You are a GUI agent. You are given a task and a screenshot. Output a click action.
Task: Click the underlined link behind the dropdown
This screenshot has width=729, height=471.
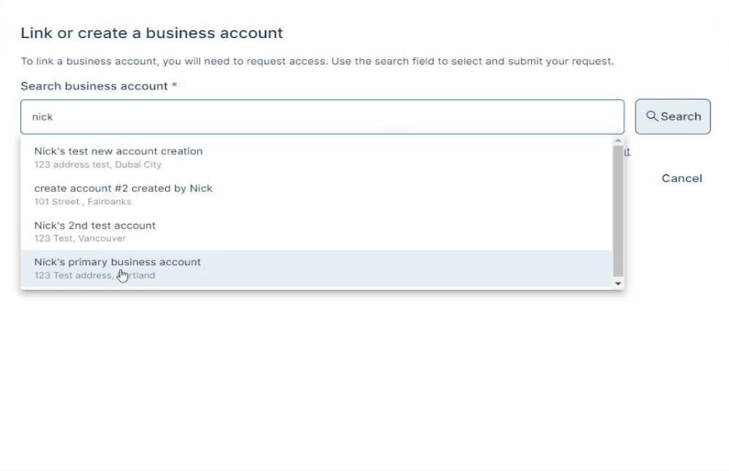pyautogui.click(x=627, y=152)
